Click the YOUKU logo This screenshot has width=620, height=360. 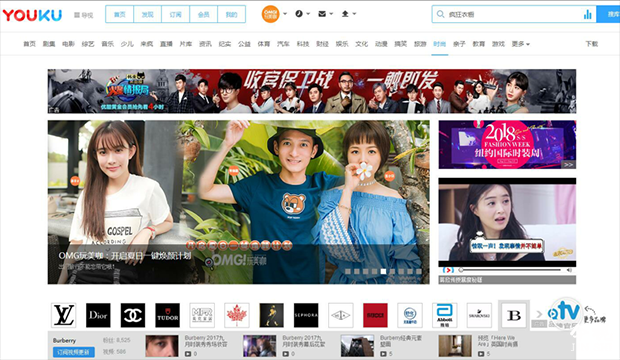click(32, 15)
